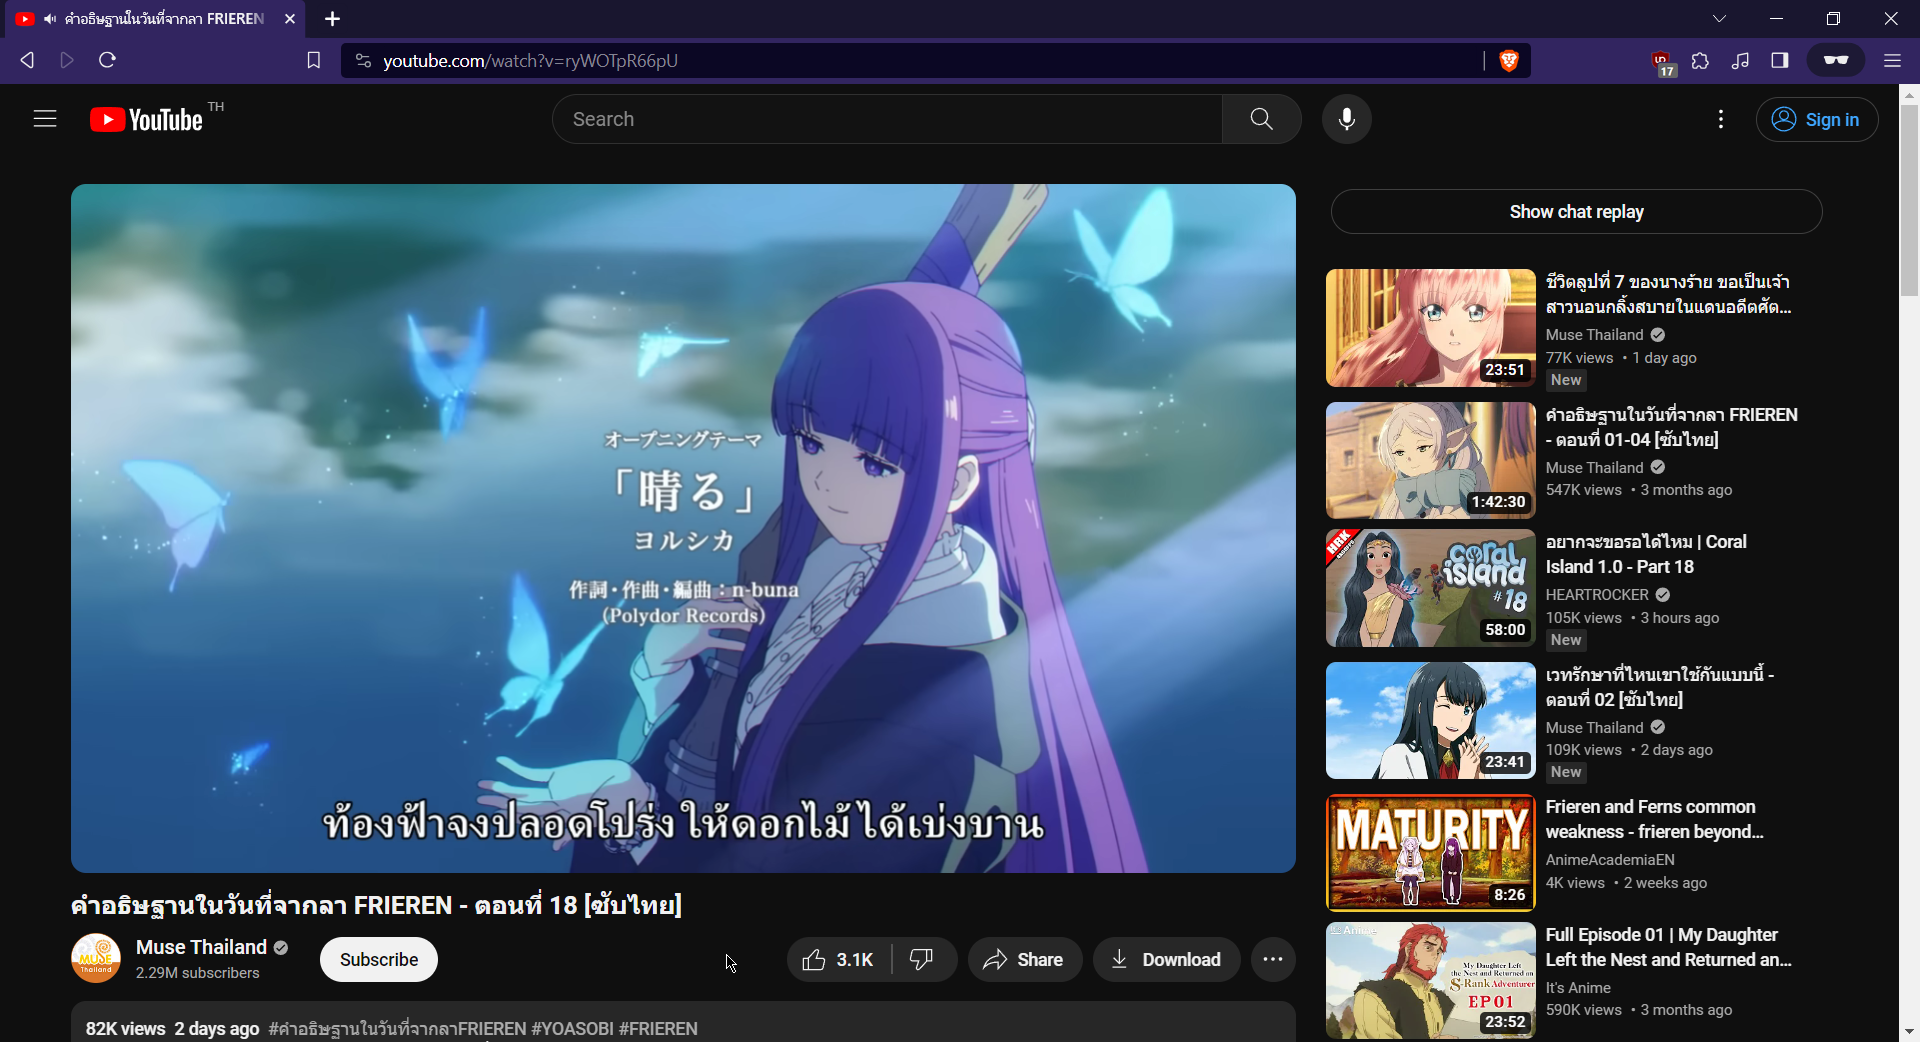Screen dimensions: 1920x1042
Task: Open site settings icon in address bar
Action: pos(364,61)
